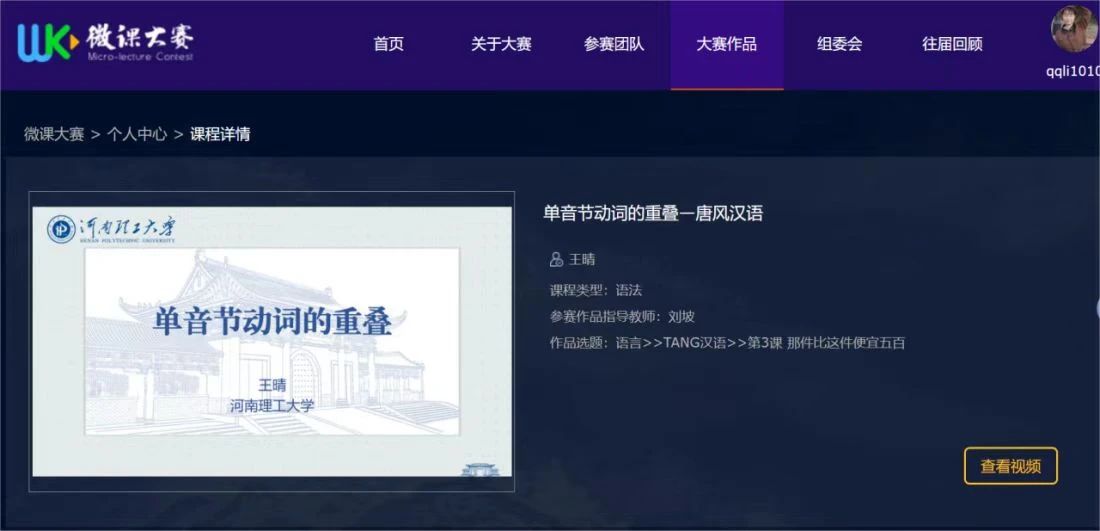
Task: Click the 作品选题 line with TANG汉语
Action: (727, 343)
